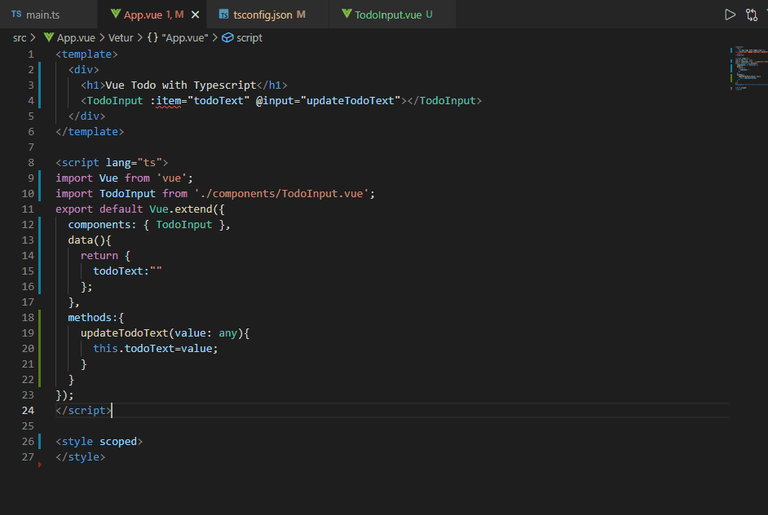
Task: Select the {} "App.vue" breadcrumb
Action: coord(178,38)
